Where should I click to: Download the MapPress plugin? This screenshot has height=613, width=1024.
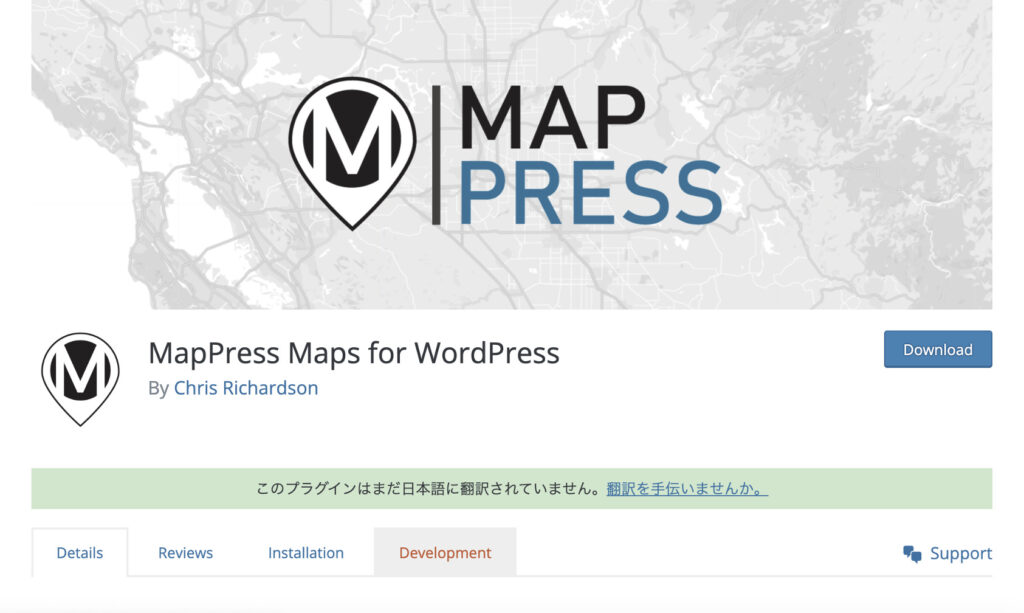coord(938,349)
